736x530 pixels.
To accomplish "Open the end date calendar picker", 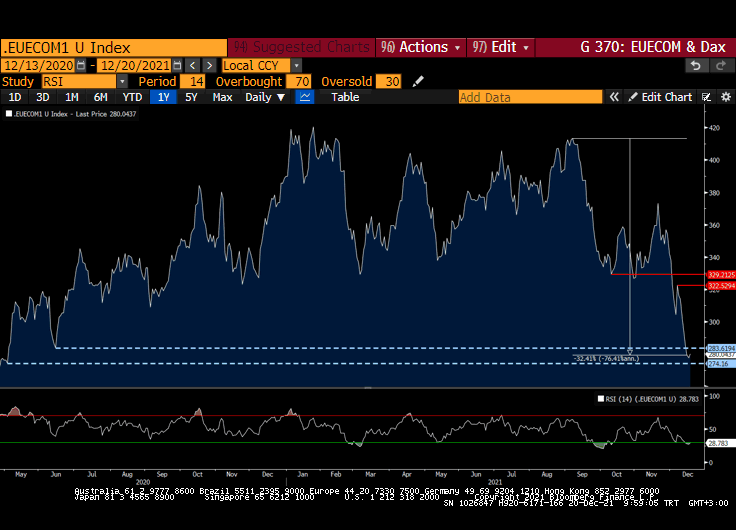I will click(x=177, y=65).
